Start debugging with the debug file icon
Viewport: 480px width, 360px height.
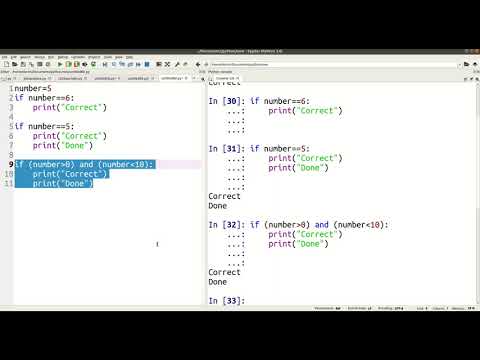pyautogui.click(x=105, y=64)
